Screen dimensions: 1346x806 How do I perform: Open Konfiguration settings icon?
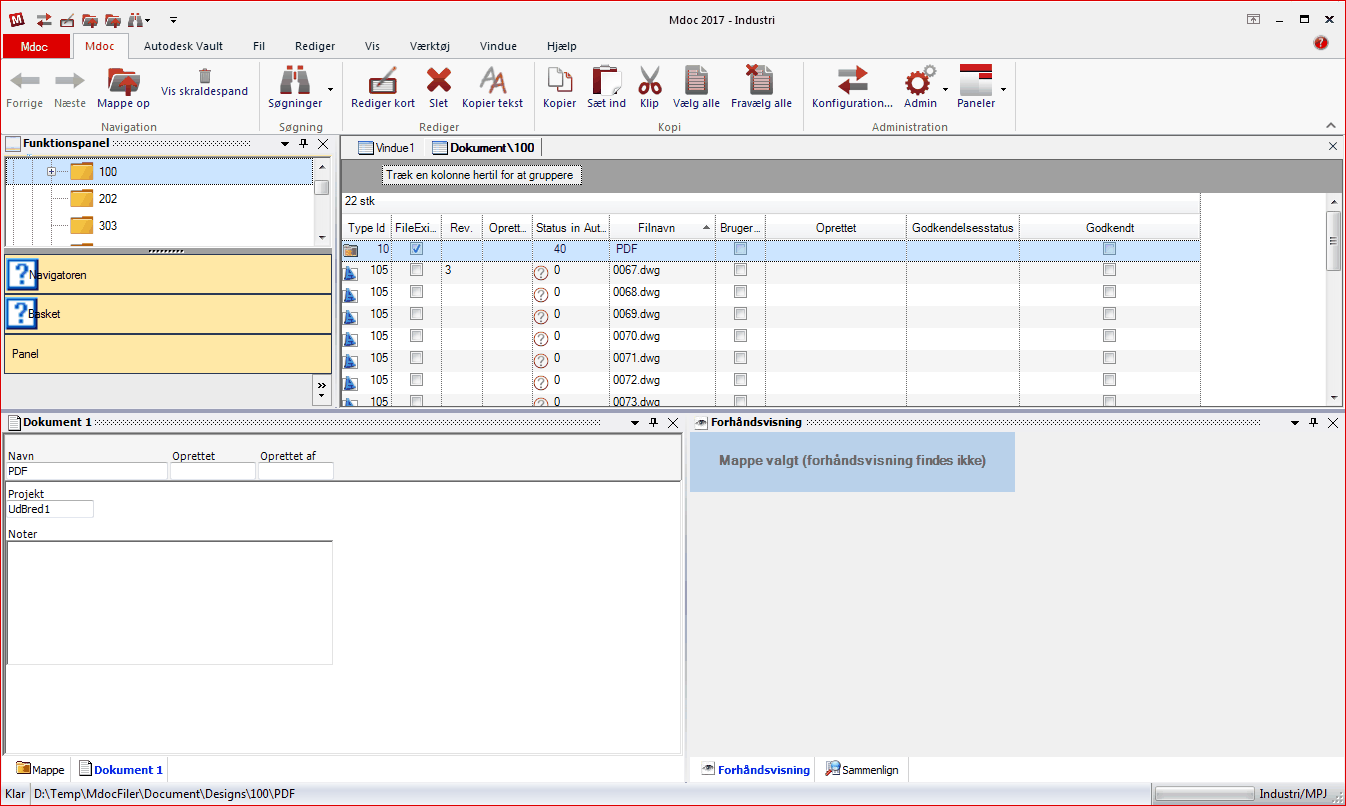pos(852,80)
